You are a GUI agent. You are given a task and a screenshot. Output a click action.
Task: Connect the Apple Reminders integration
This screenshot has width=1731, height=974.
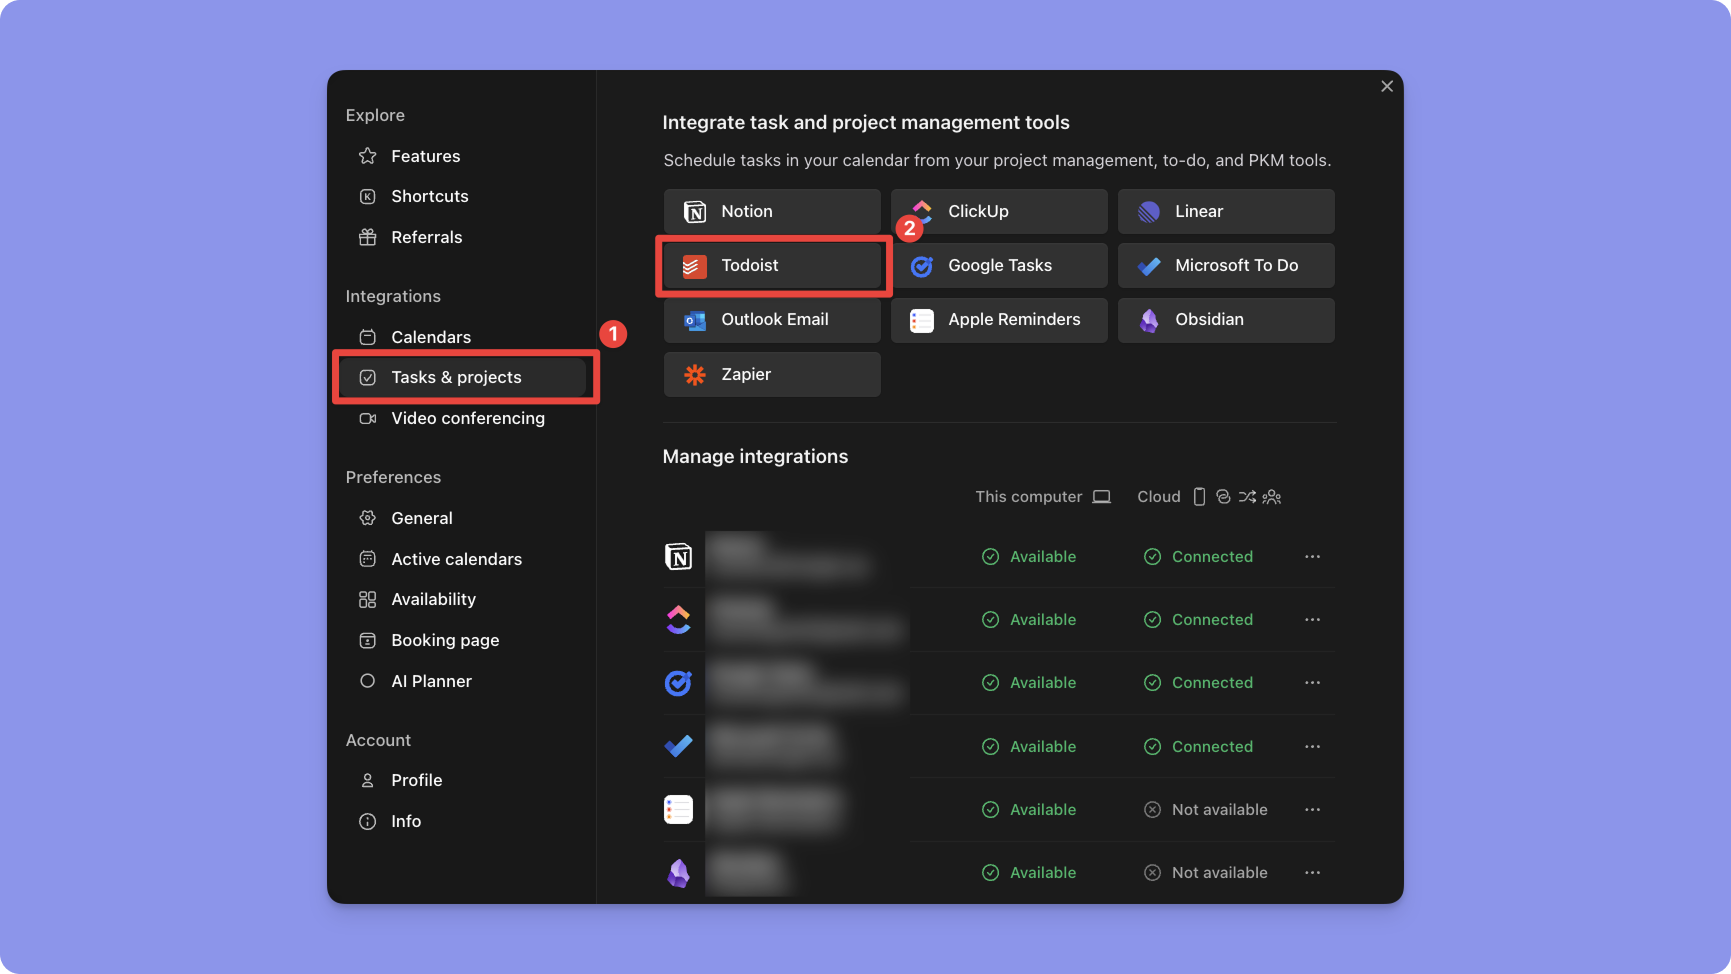tap(999, 320)
